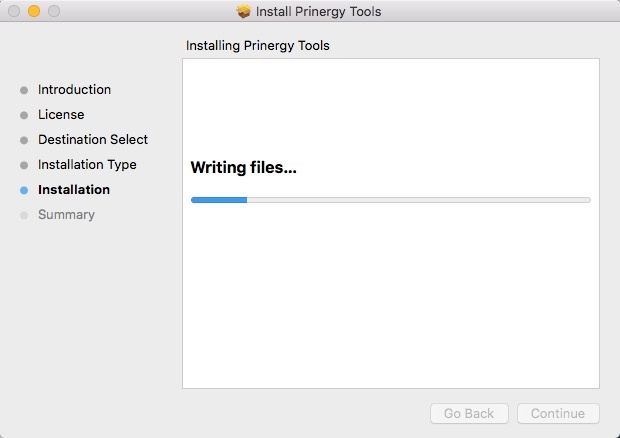
Task: Minimize the installer window
Action: tap(34, 12)
